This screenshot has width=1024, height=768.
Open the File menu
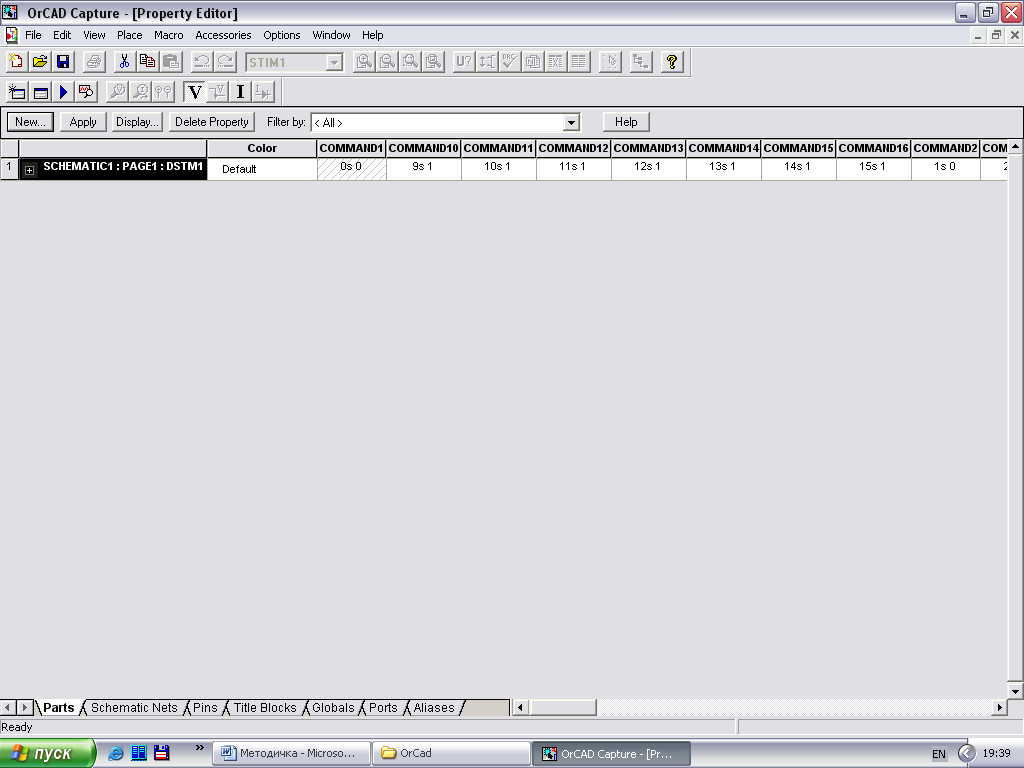pyautogui.click(x=33, y=35)
